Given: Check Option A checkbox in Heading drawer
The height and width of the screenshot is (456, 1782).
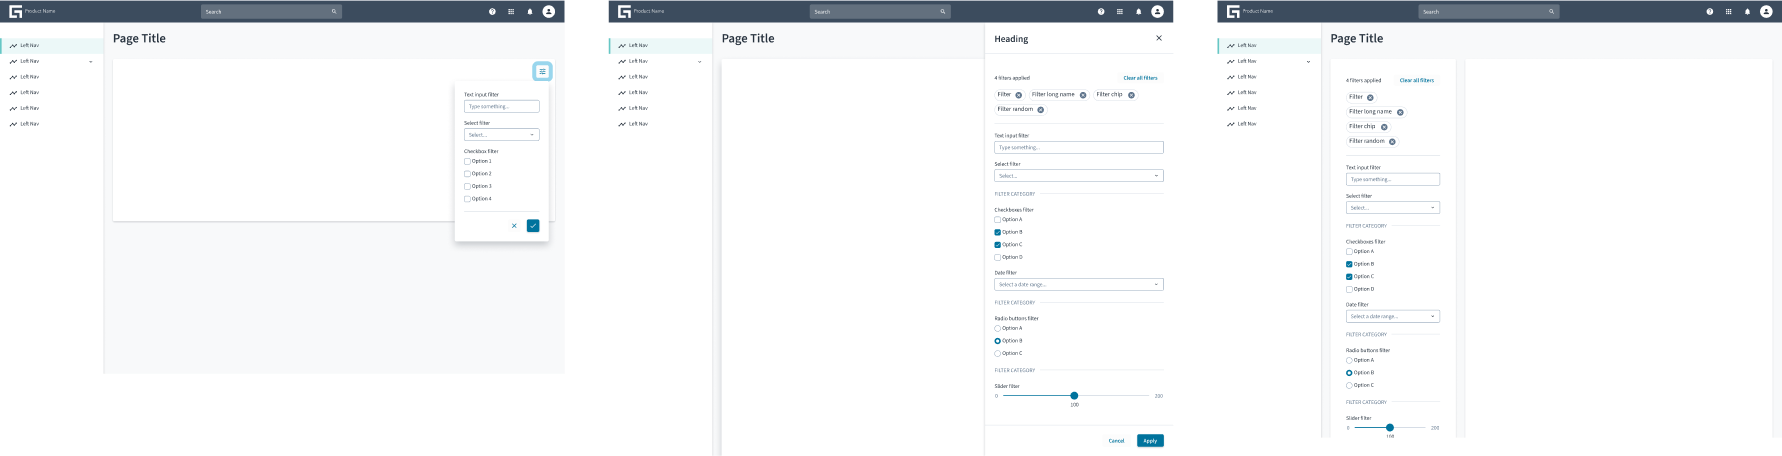Looking at the screenshot, I should tap(997, 220).
